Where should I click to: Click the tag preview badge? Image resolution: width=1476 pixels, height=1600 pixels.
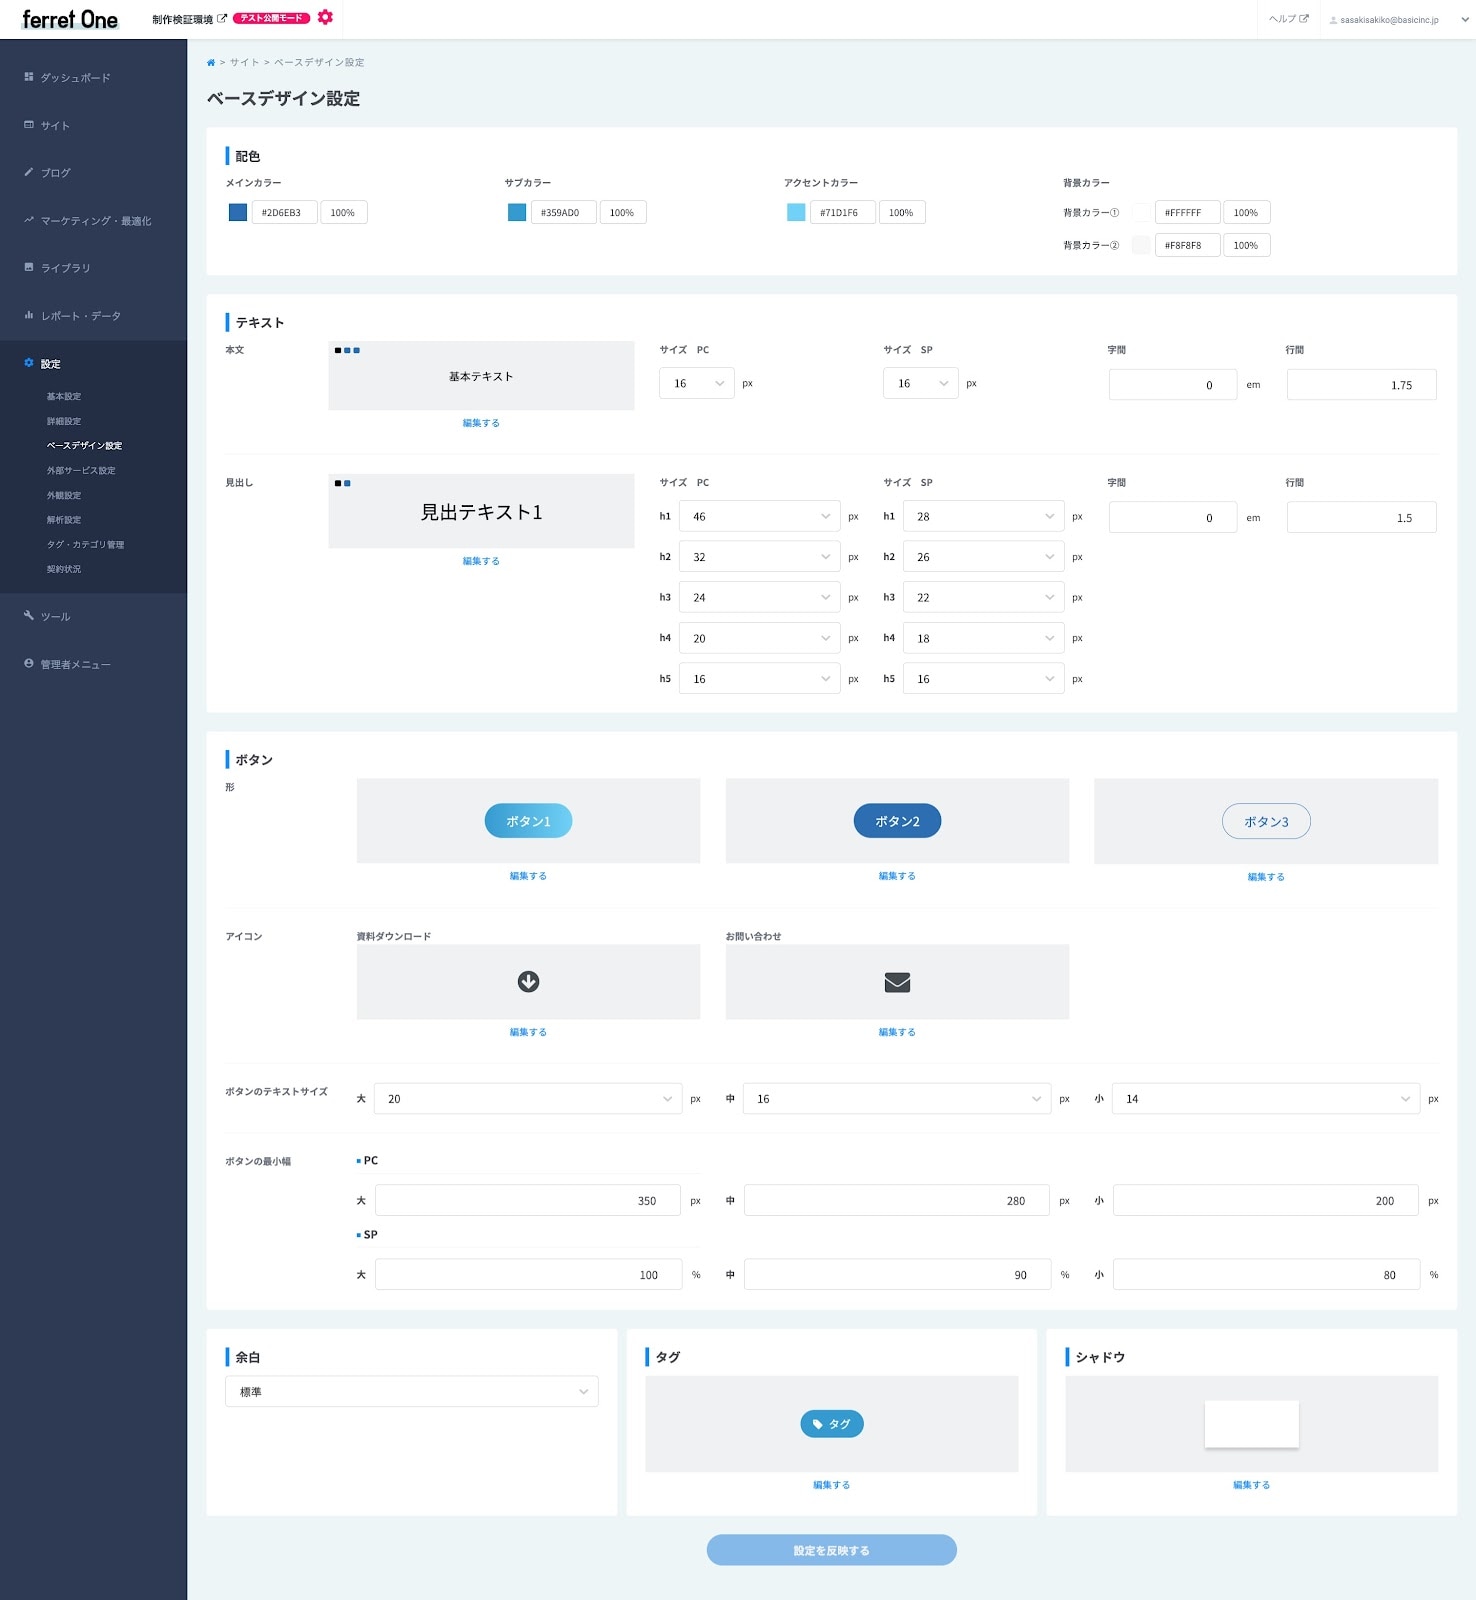pyautogui.click(x=831, y=1424)
